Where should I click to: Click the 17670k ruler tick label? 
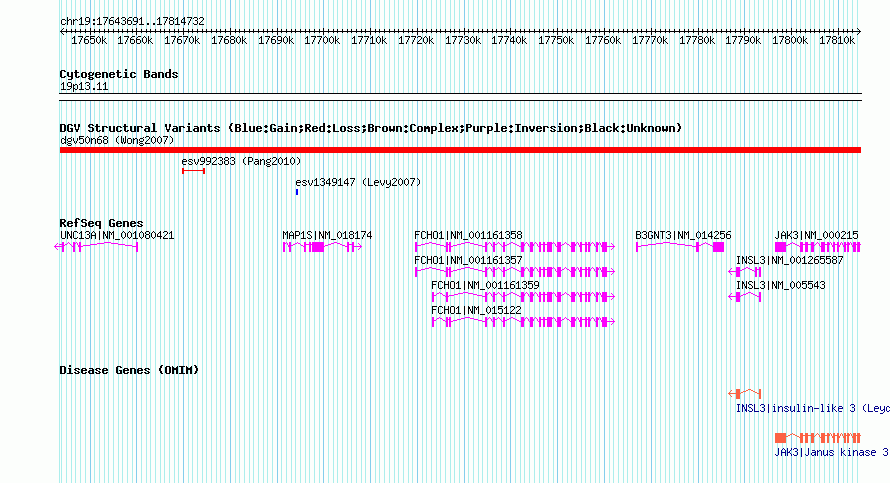182,40
